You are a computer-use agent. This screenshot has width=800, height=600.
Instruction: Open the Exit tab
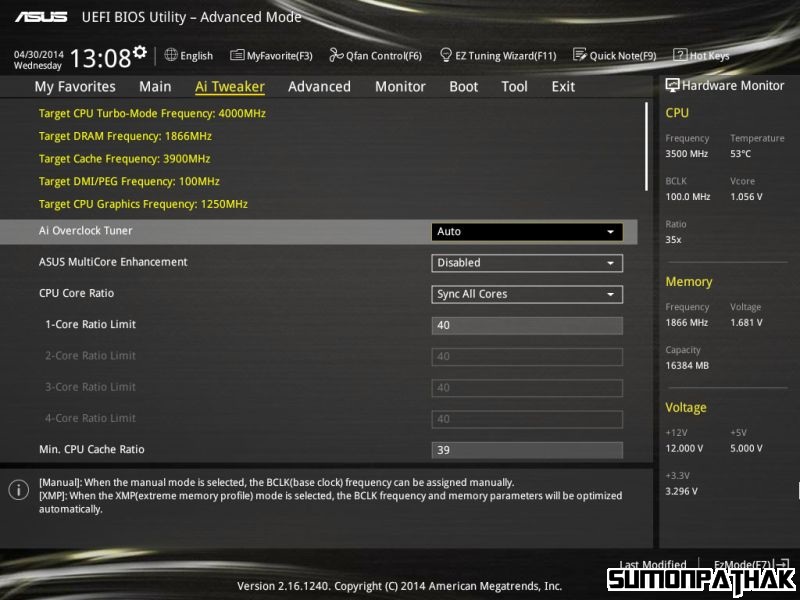563,87
